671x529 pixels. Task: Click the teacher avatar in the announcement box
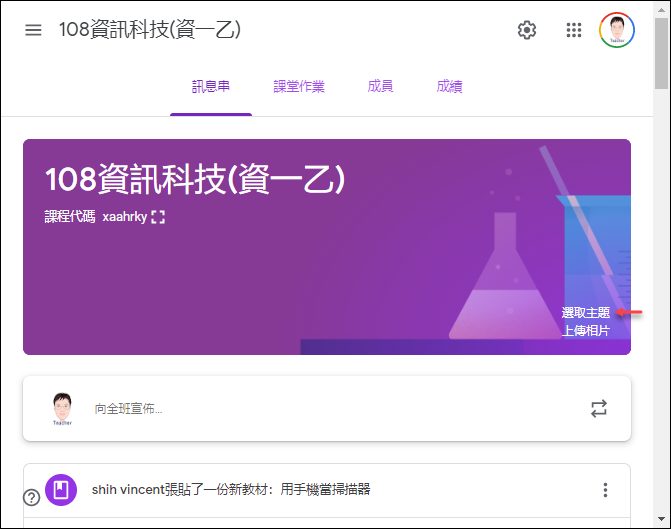pyautogui.click(x=62, y=409)
